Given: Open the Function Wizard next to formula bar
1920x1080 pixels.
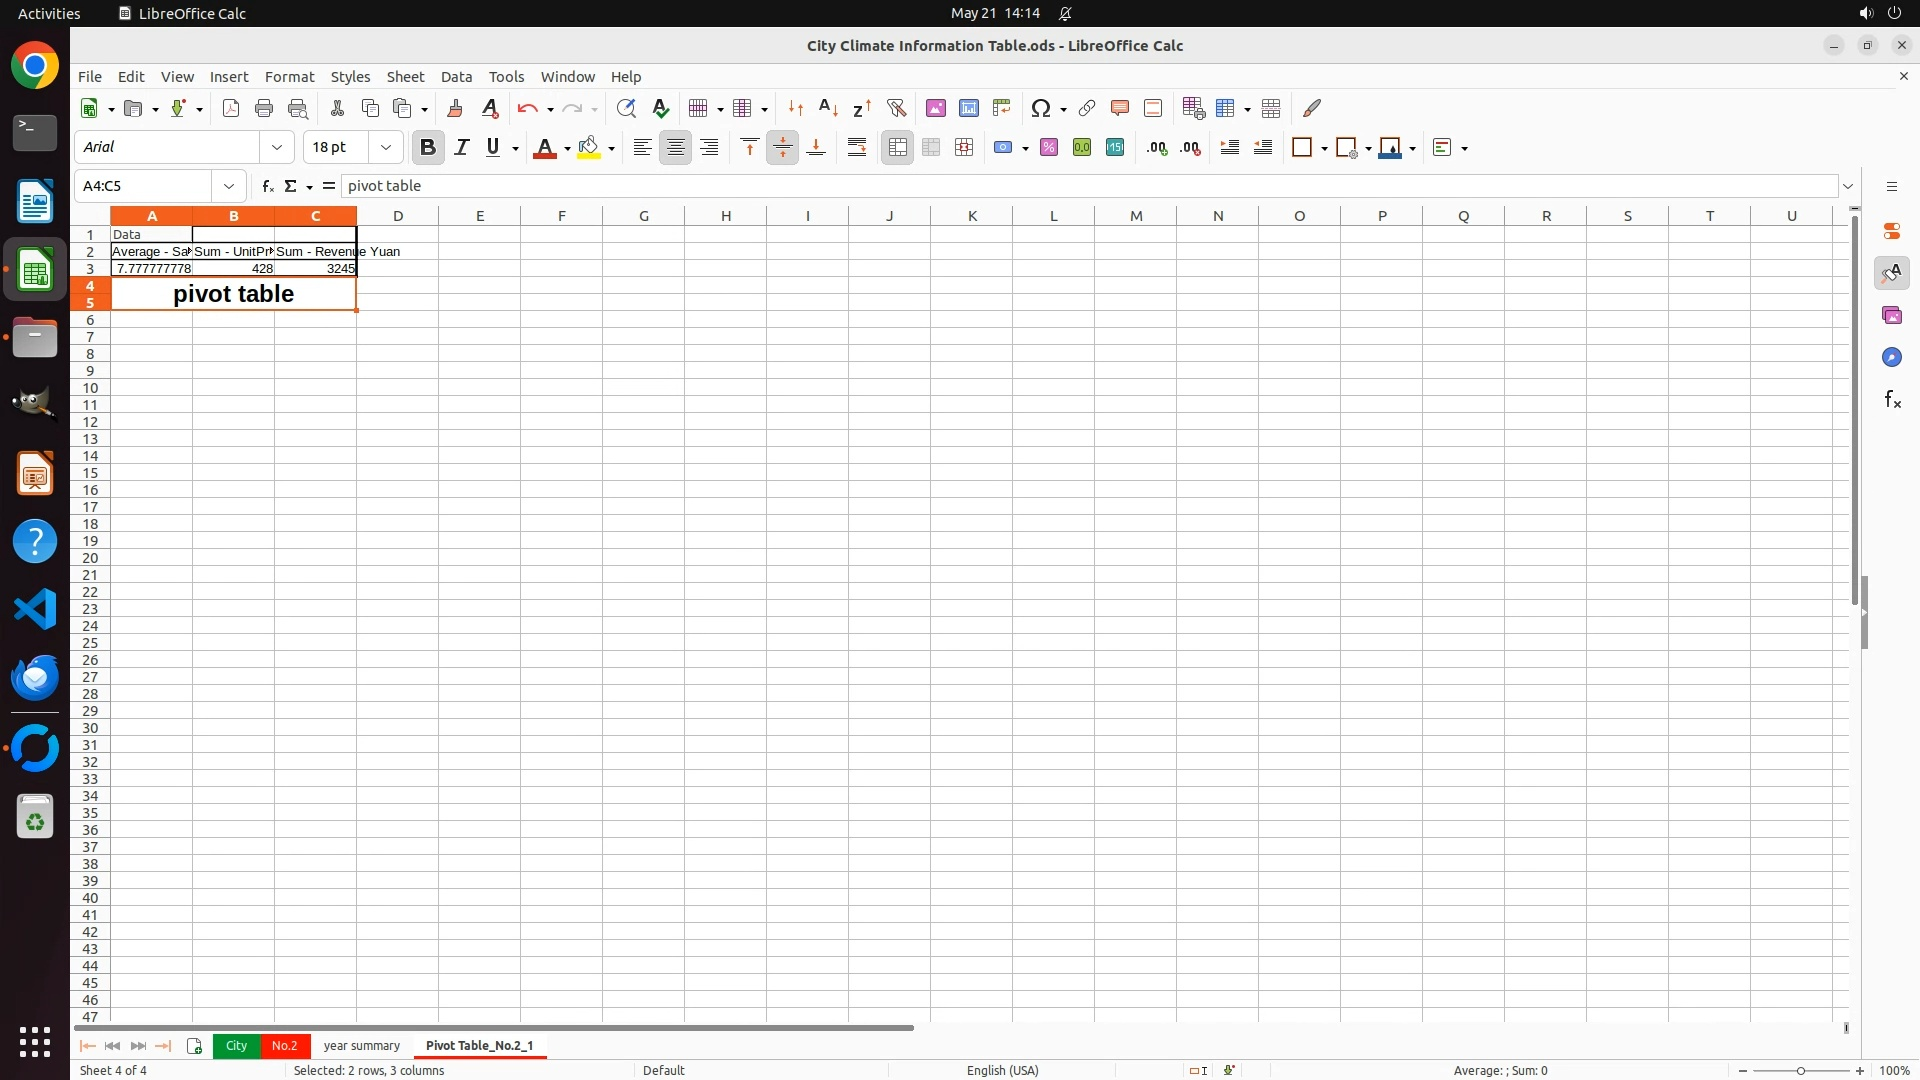Looking at the screenshot, I should tap(267, 186).
